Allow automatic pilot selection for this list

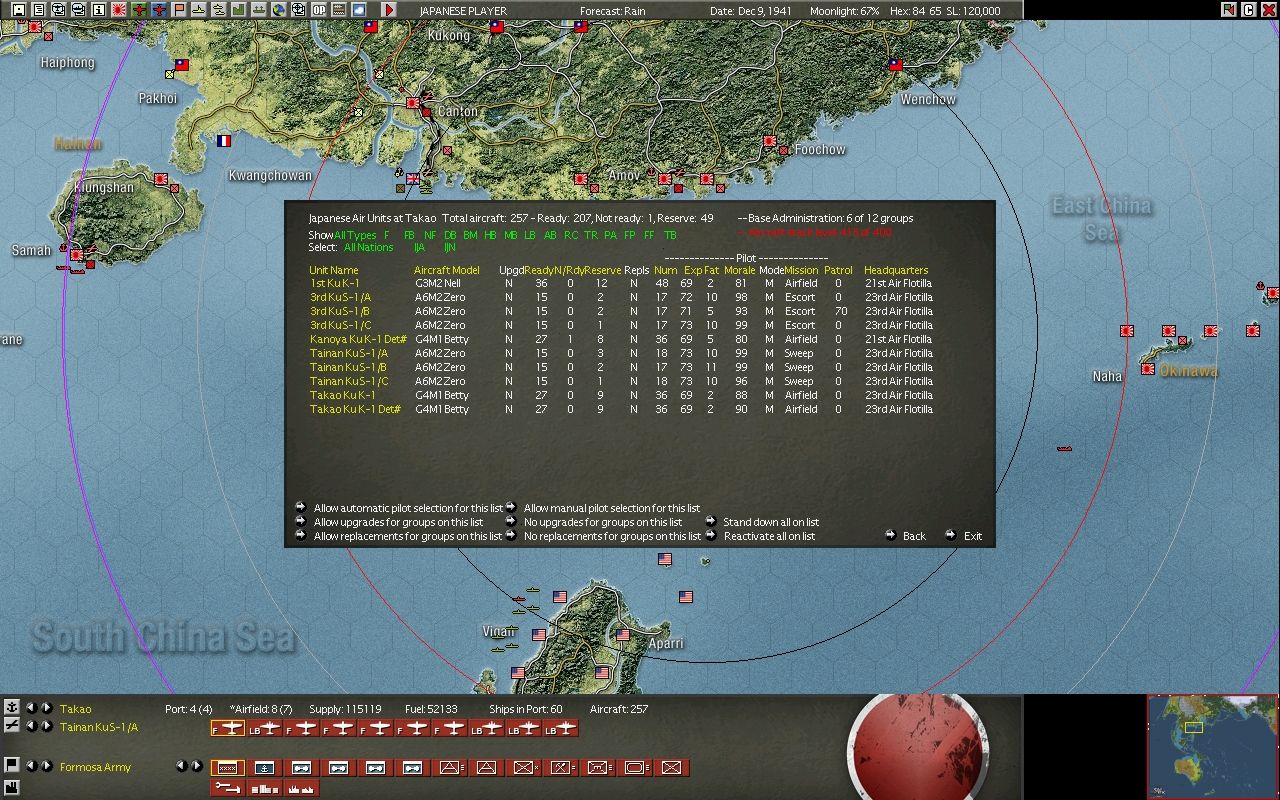coord(408,508)
